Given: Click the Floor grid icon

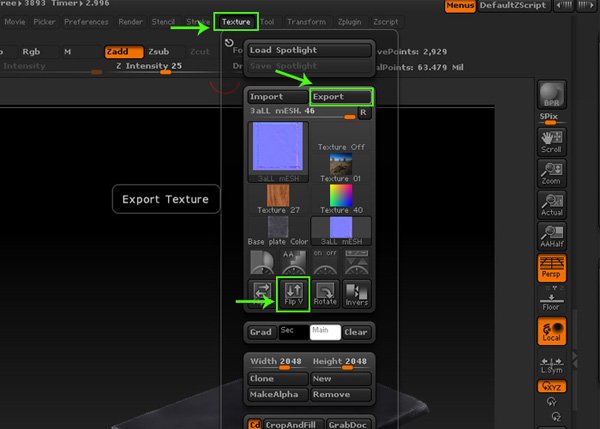Looking at the screenshot, I should pos(551,302).
